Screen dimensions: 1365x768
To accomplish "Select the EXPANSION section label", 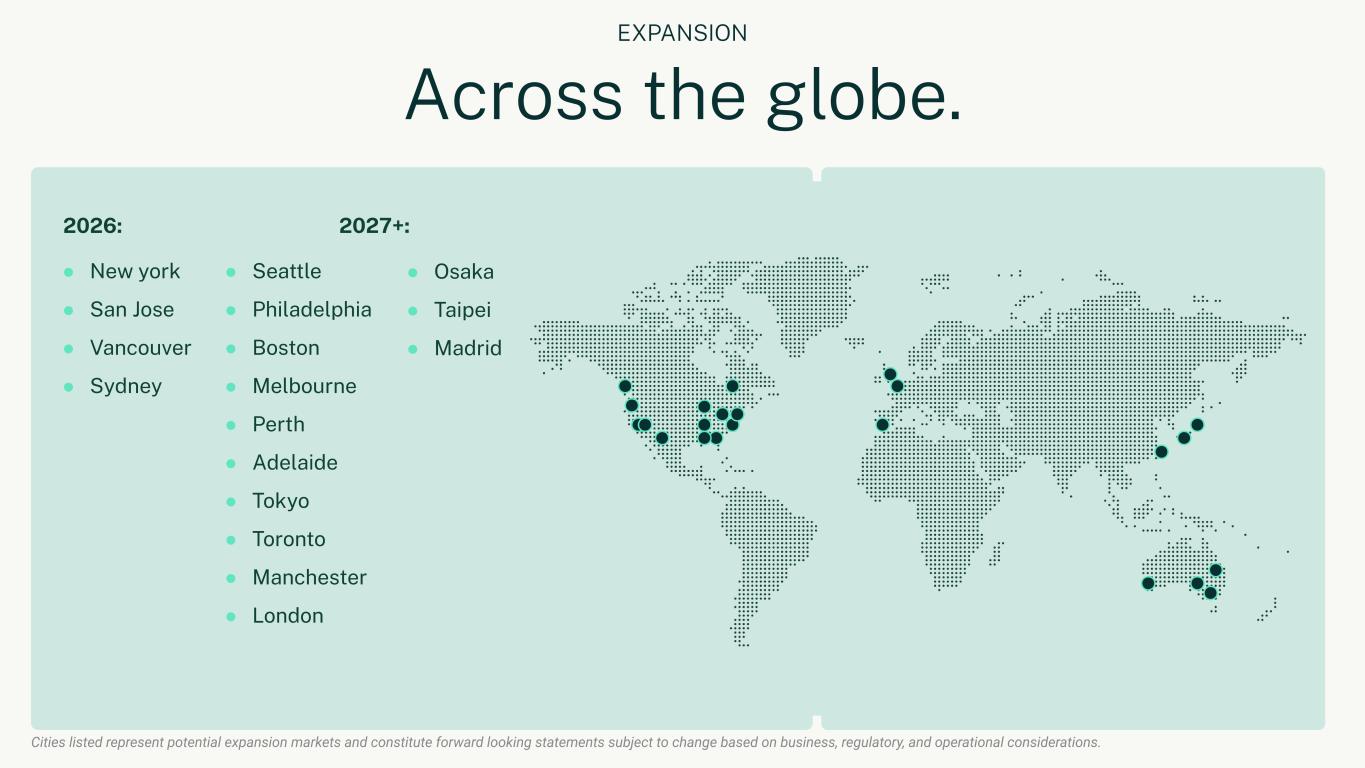I will 682,33.
